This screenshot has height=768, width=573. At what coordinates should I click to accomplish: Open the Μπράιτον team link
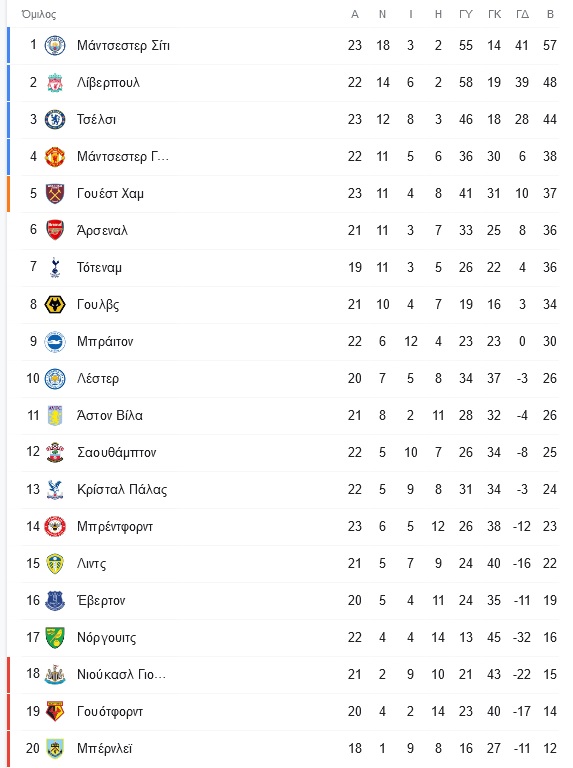(x=105, y=341)
